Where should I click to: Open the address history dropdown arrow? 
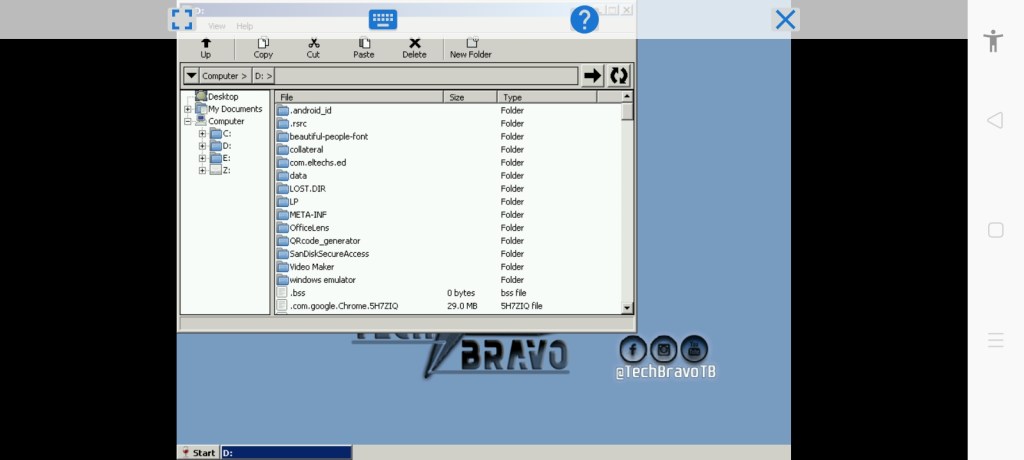[x=190, y=76]
